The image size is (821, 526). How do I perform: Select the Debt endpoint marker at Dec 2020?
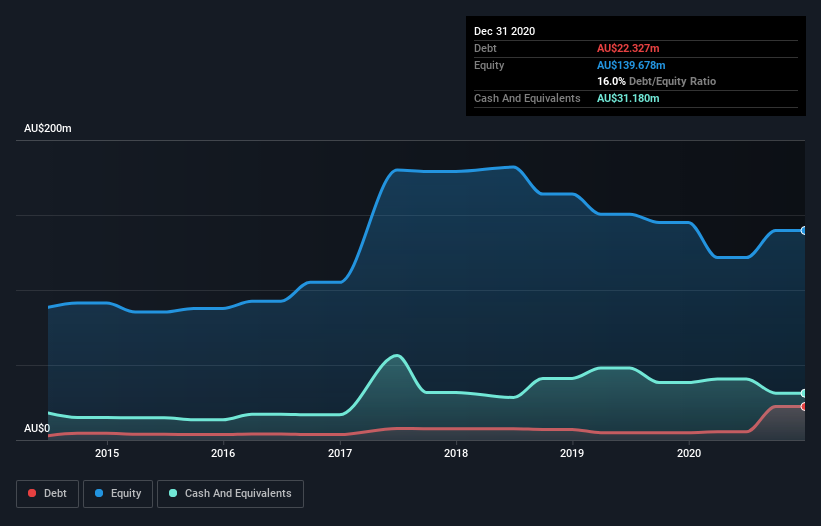point(804,407)
